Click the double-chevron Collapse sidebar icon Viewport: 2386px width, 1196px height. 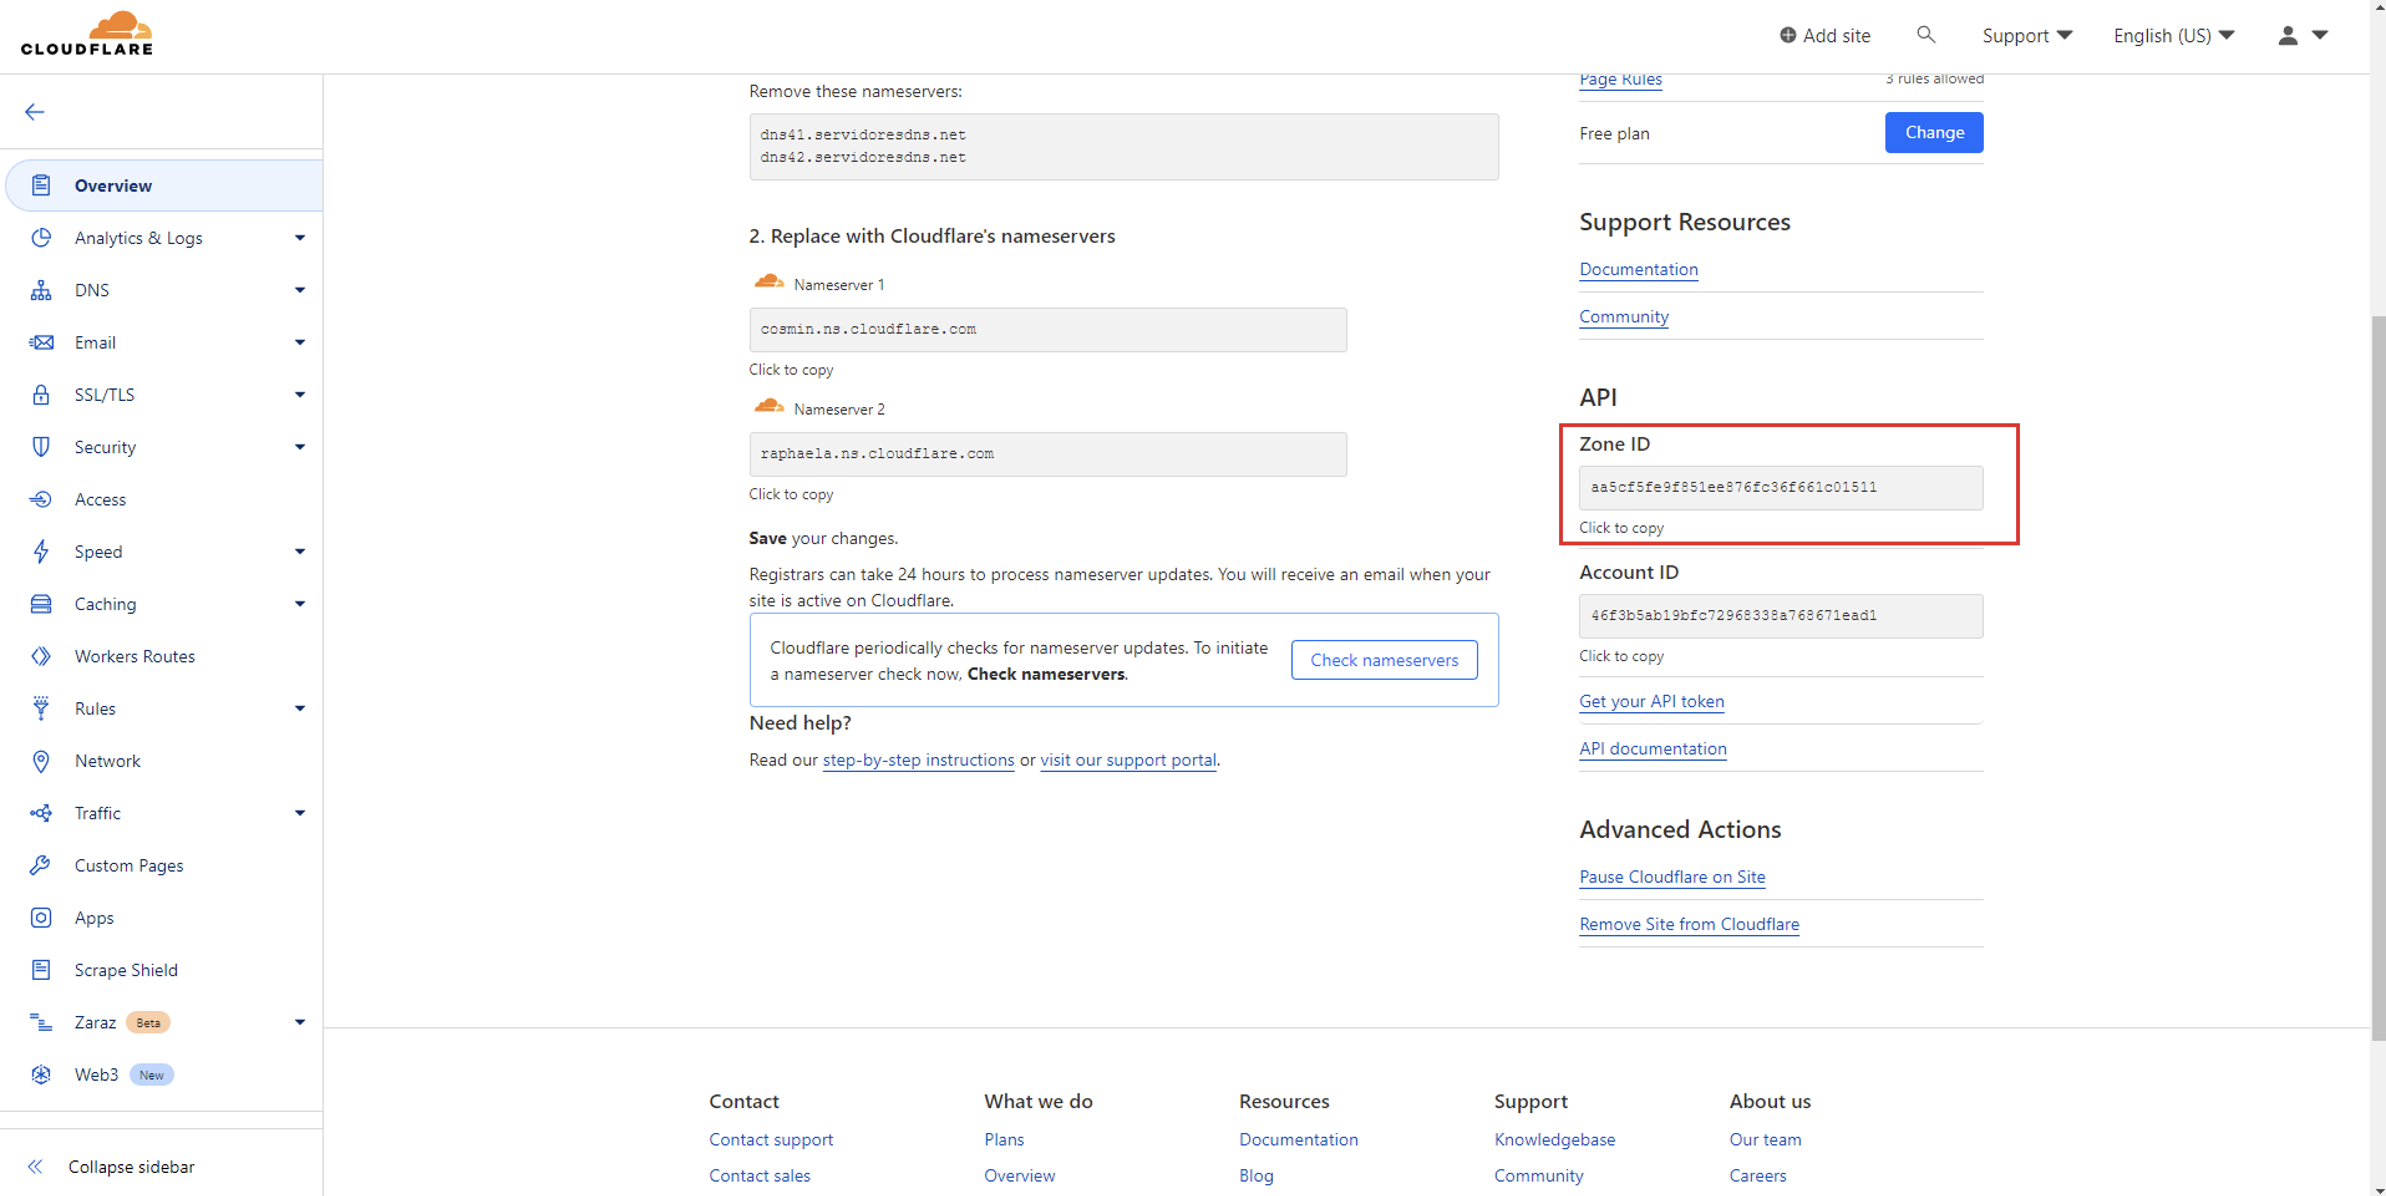pos(36,1167)
